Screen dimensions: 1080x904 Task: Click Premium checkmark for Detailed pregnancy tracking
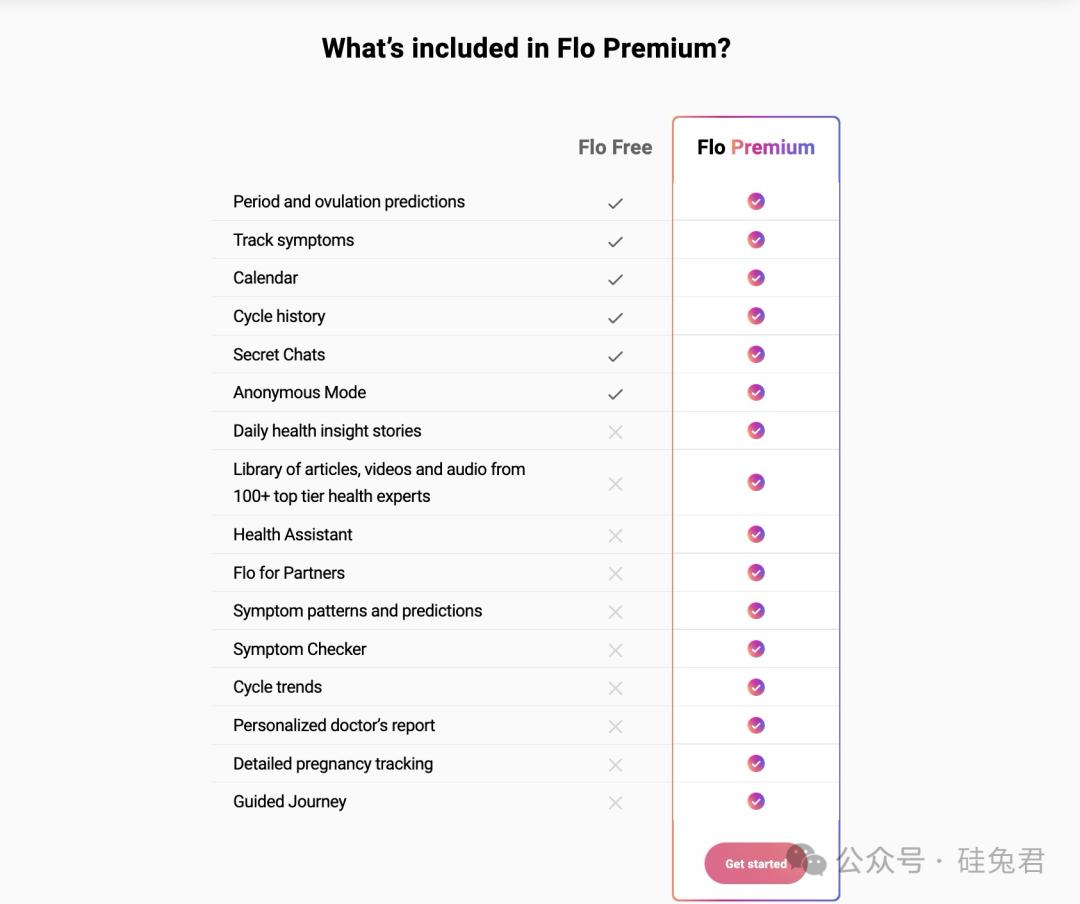click(756, 763)
